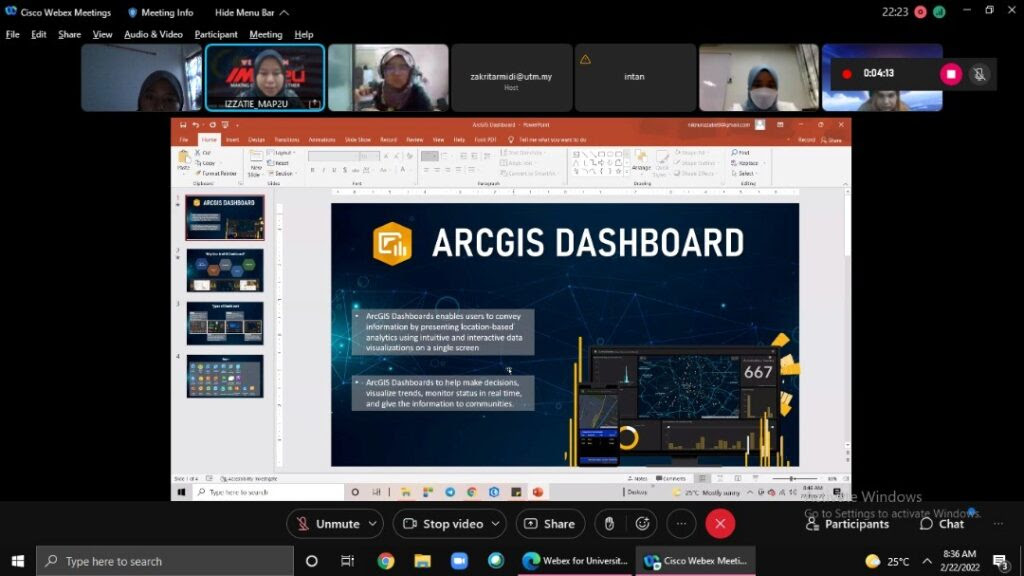Click the ArcGIS Dashboard hexagon logo on slide
This screenshot has height=576, width=1024.
point(392,244)
